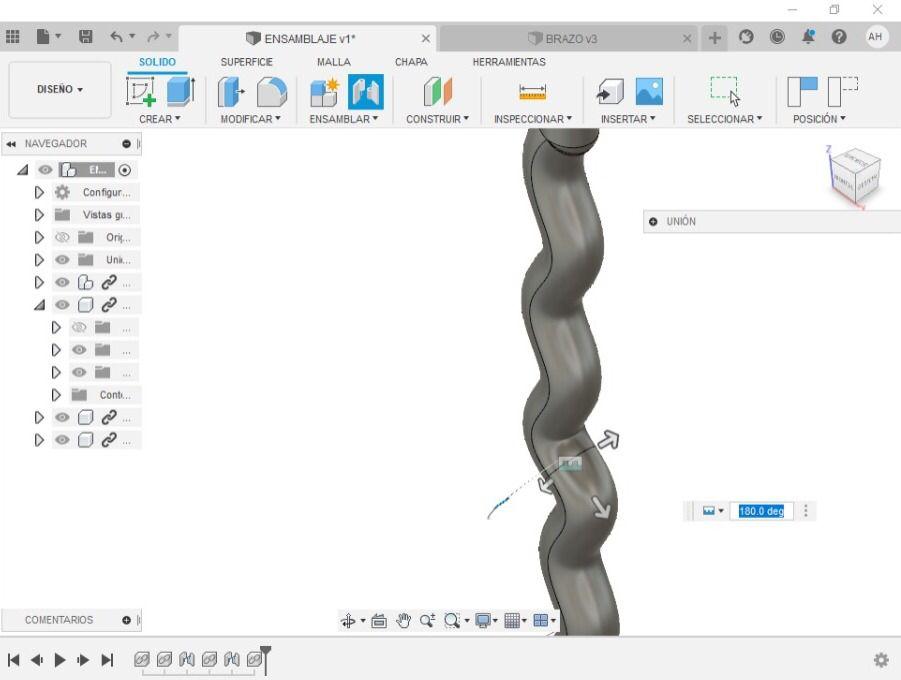Select the Measure tool
The image size is (901, 680).
click(532, 92)
